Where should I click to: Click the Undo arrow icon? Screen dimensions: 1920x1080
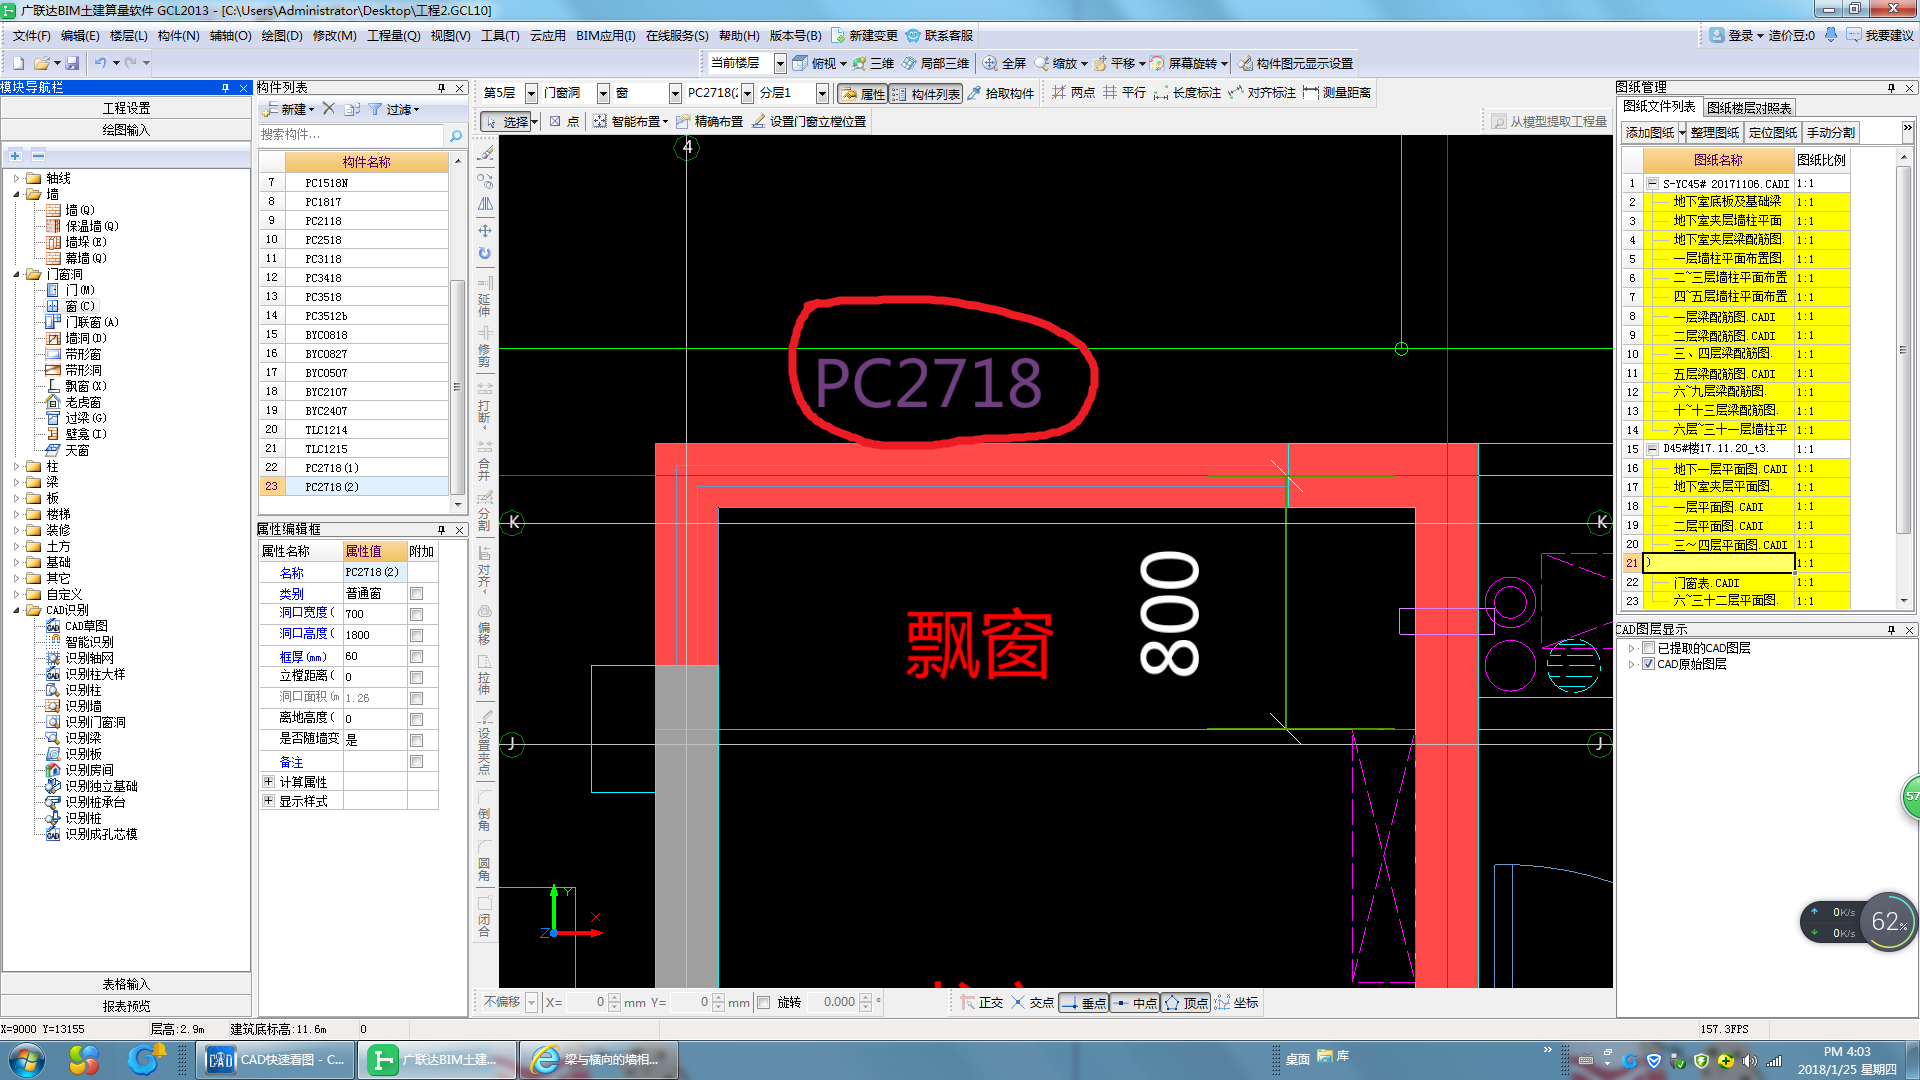(x=100, y=63)
